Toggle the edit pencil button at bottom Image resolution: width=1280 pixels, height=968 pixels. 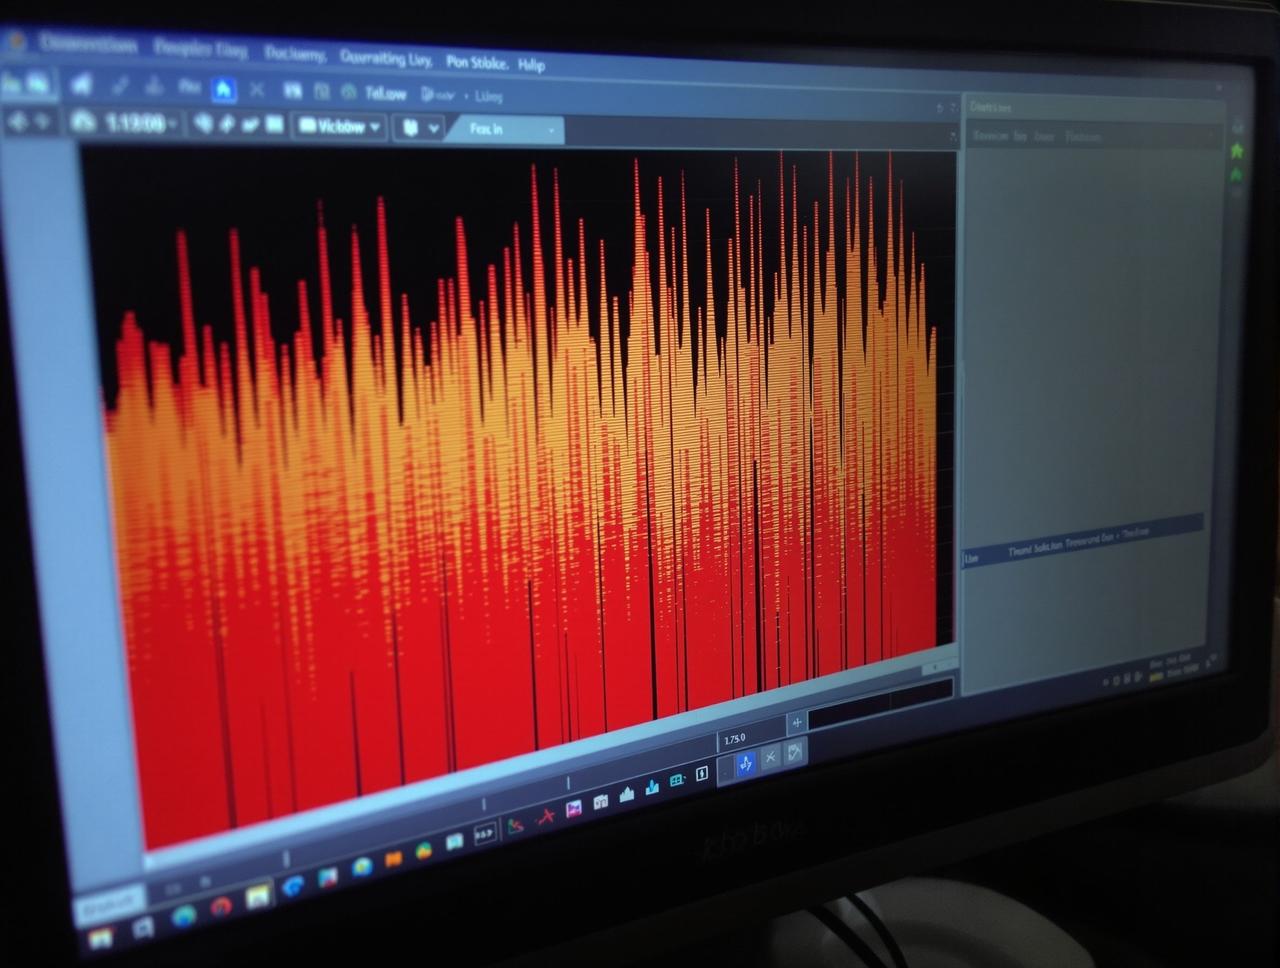(795, 752)
